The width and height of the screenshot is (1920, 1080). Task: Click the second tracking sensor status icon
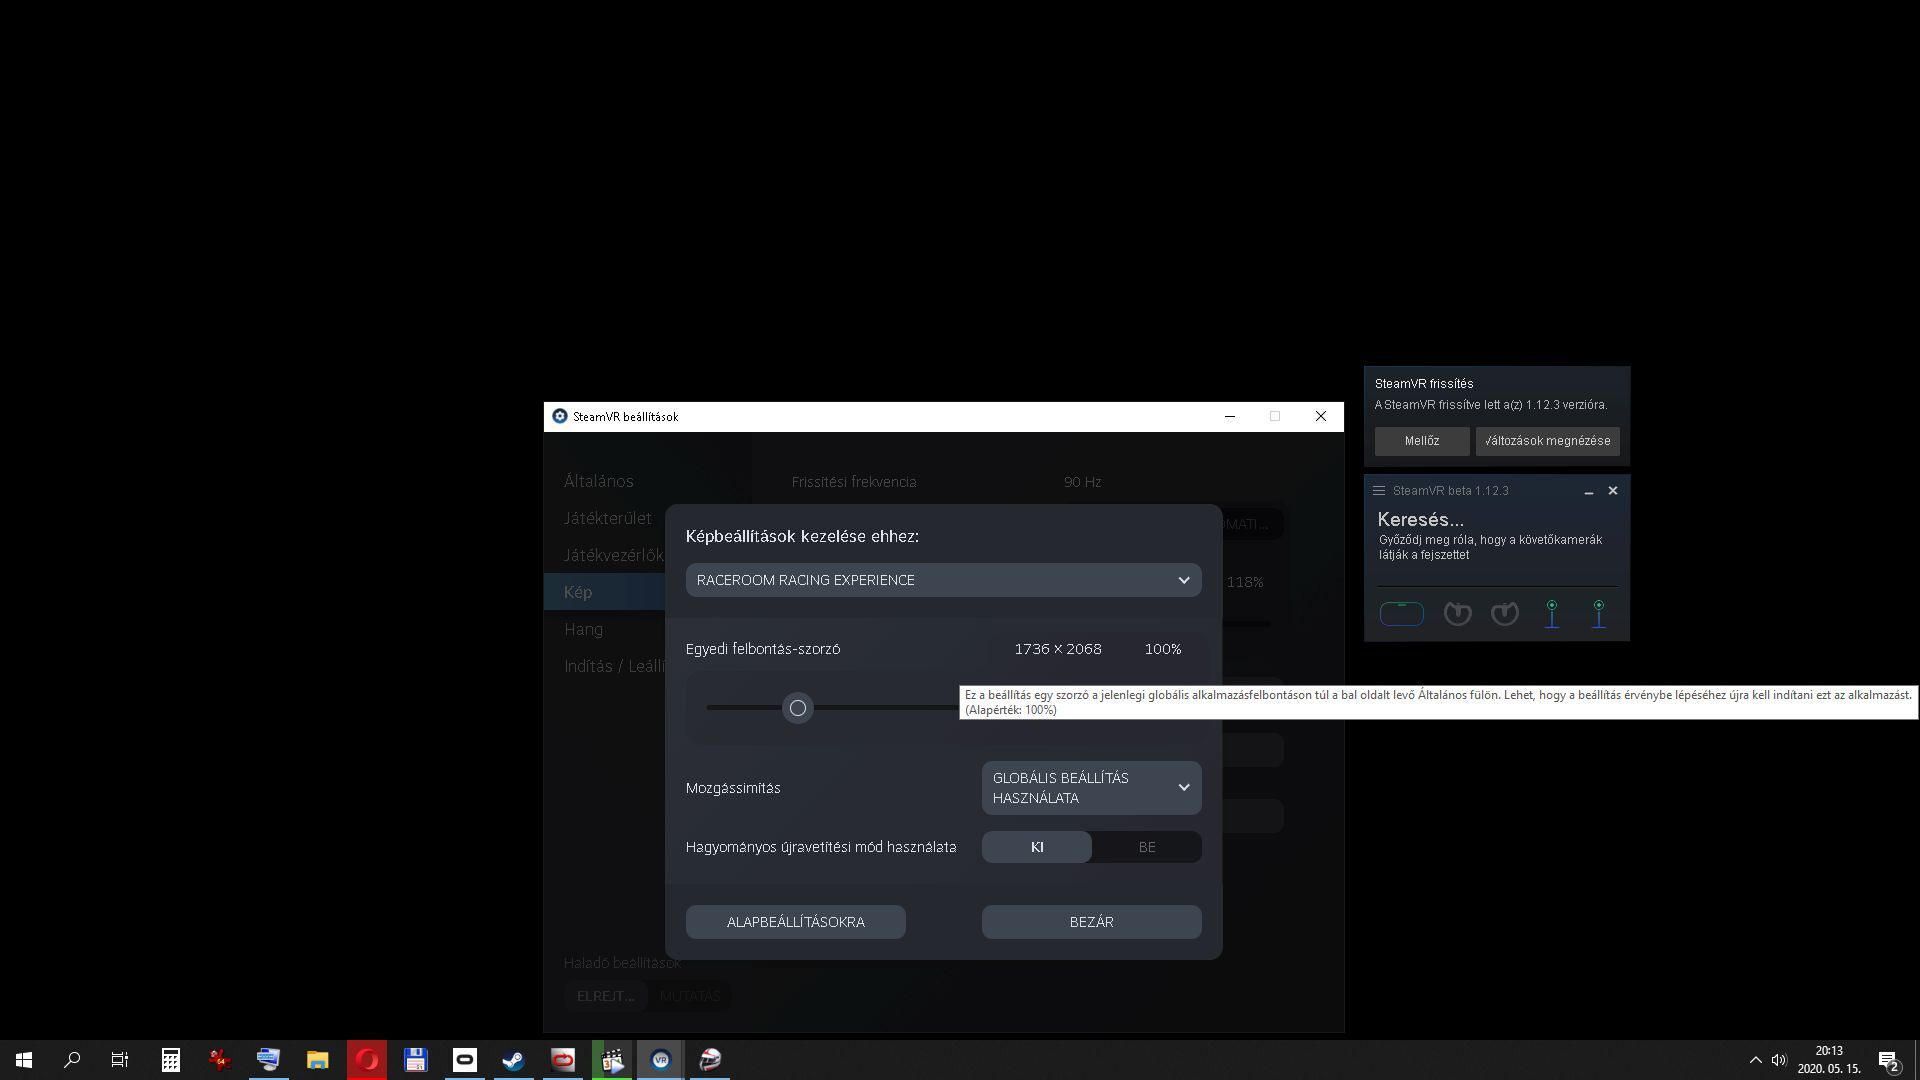tap(1598, 613)
